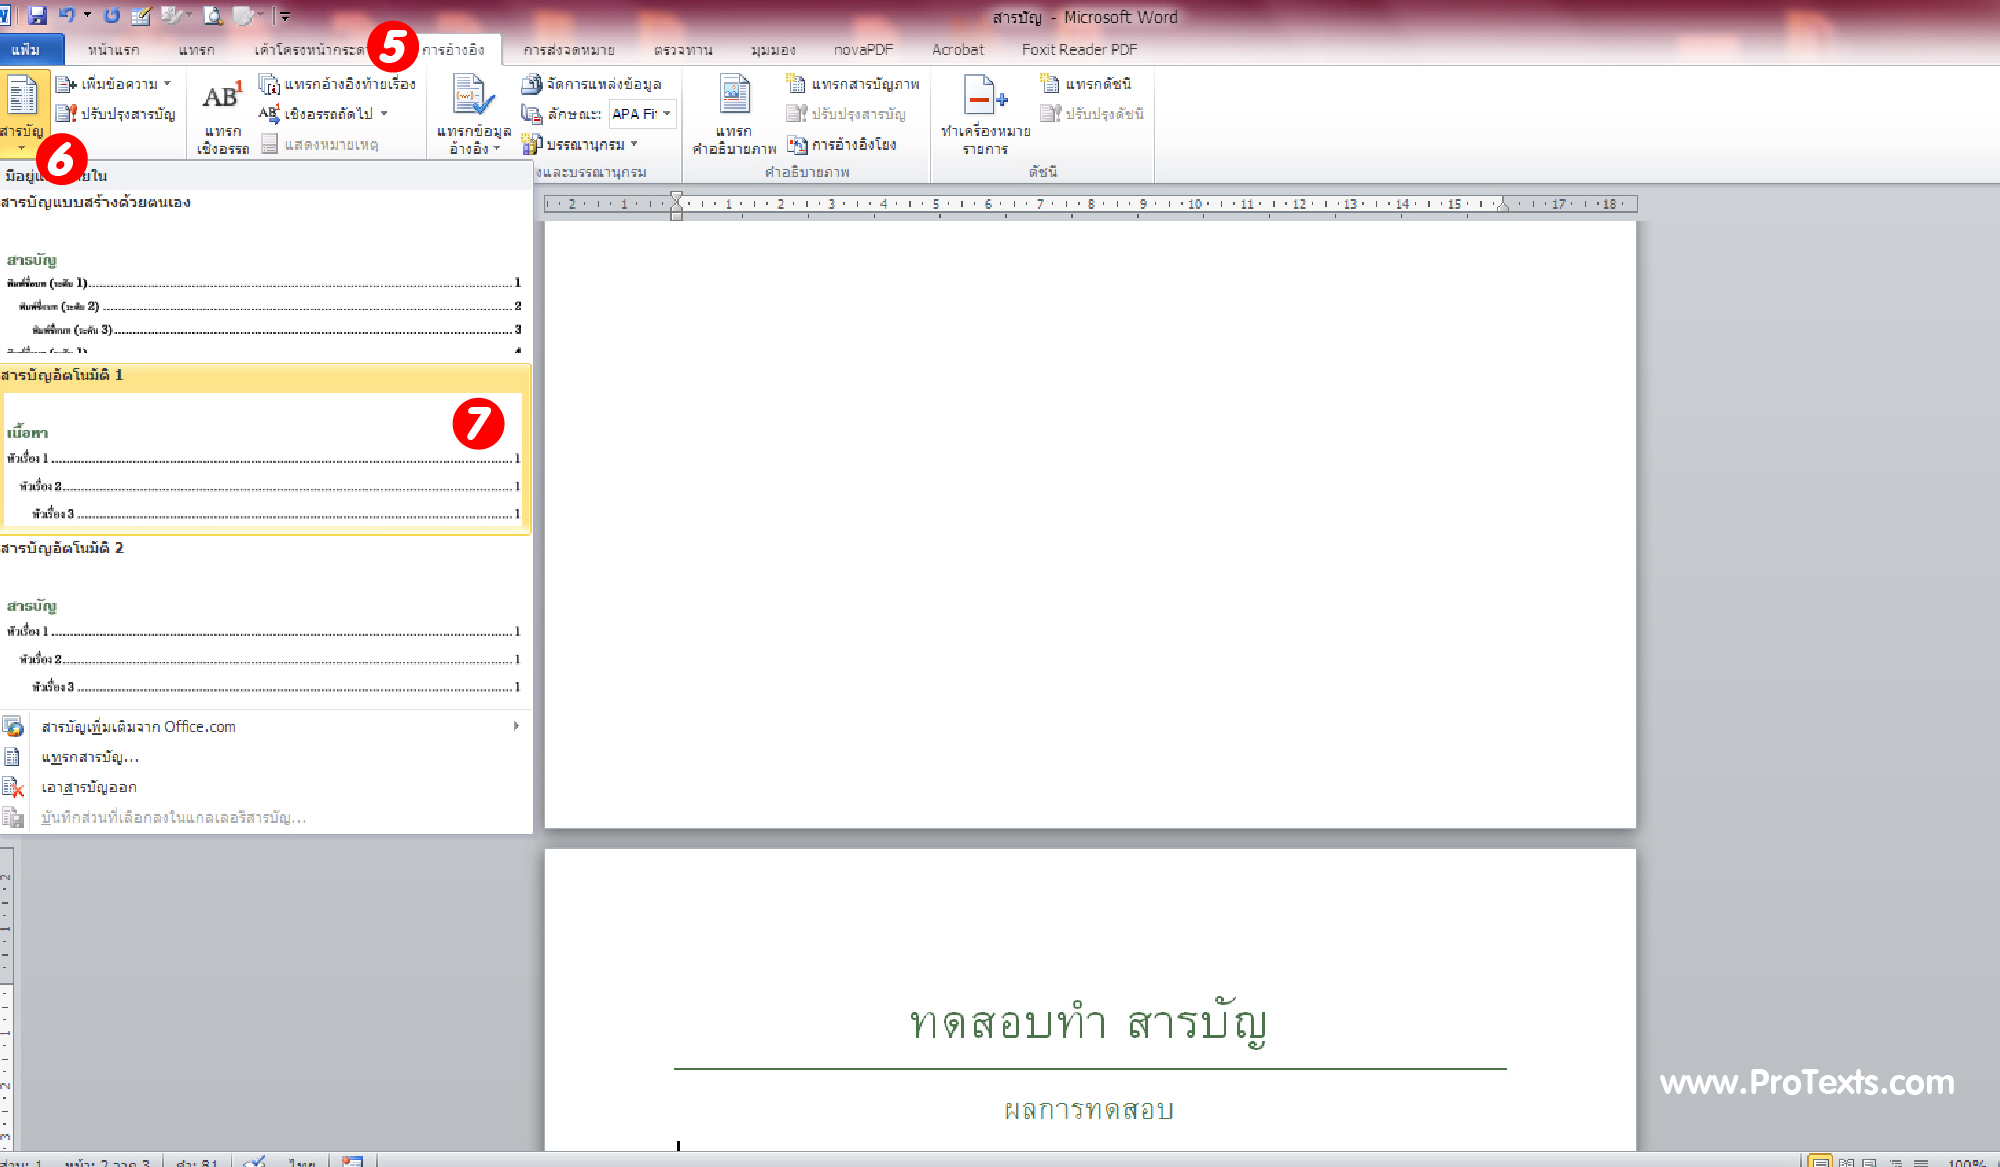Open the Foxit Reader PDF tab
2000x1167 pixels.
point(1079,49)
